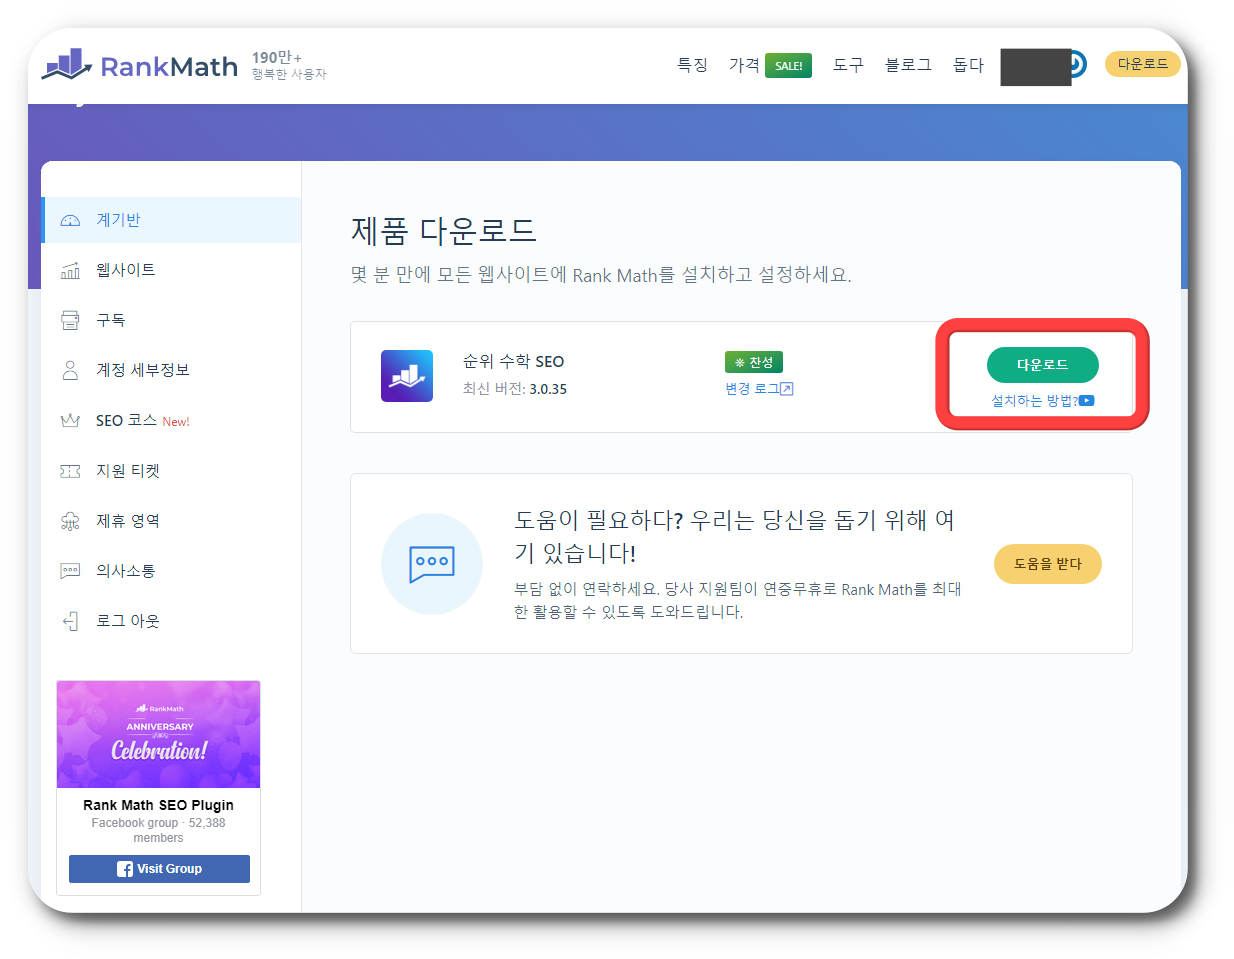The height and width of the screenshot is (959, 1234).
Task: Select the 계기반 dashboard icon in sidebar
Action: (x=70, y=219)
